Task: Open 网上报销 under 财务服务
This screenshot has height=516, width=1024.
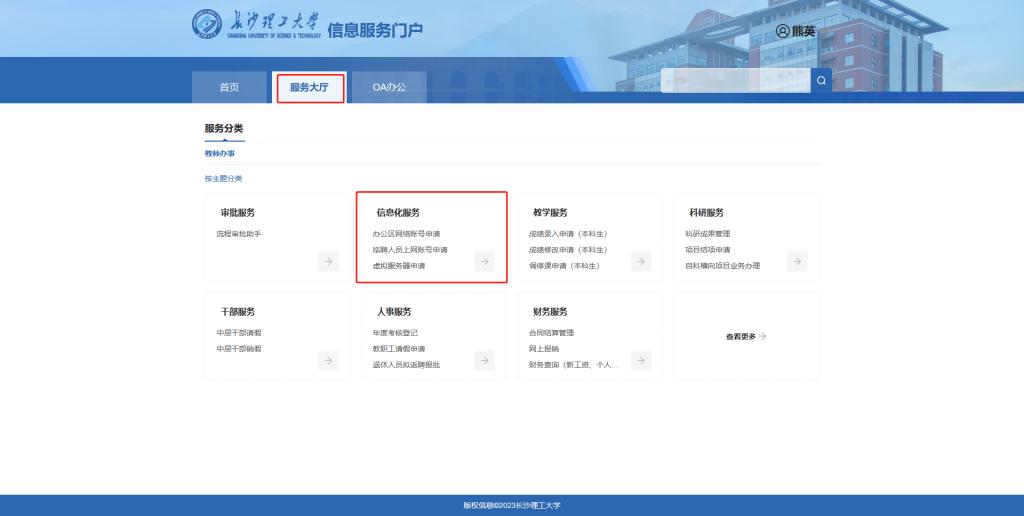Action: point(544,349)
